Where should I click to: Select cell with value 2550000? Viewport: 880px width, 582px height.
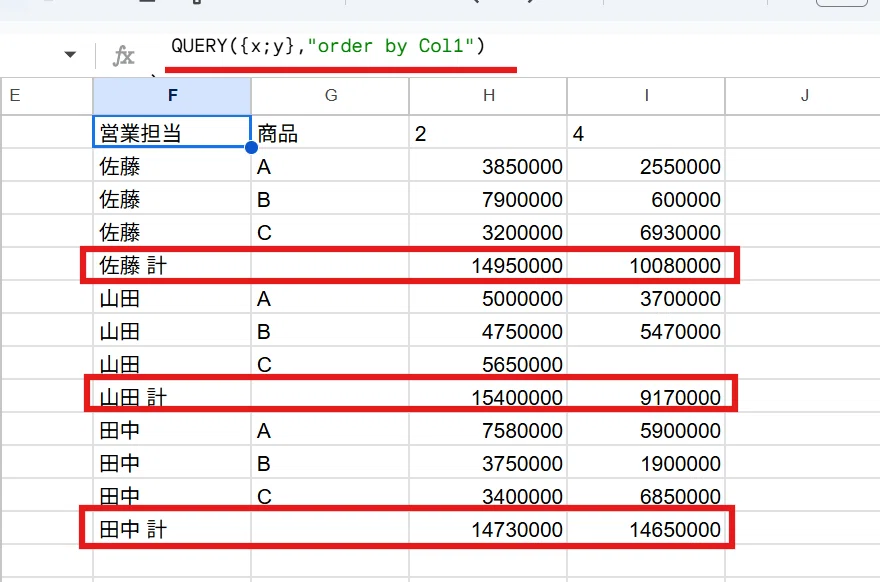[x=646, y=165]
